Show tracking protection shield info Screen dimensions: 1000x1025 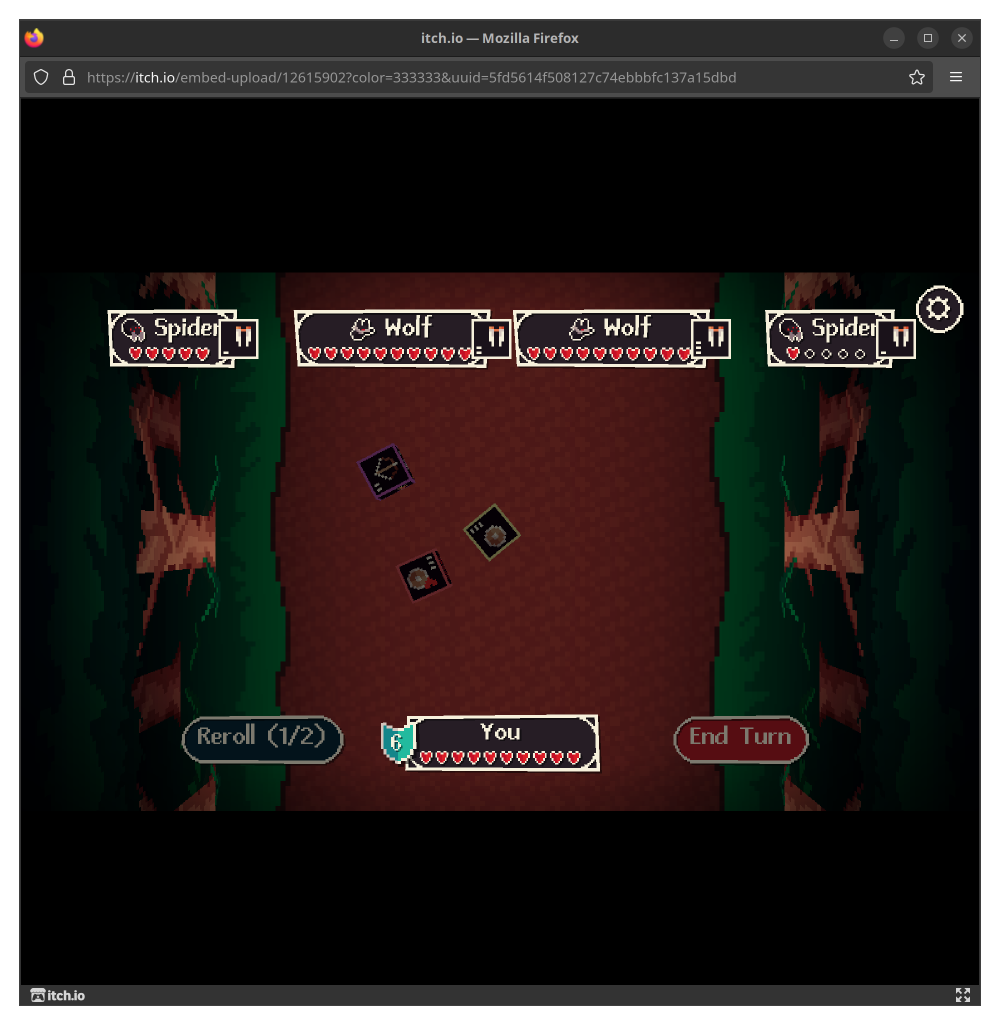(41, 77)
